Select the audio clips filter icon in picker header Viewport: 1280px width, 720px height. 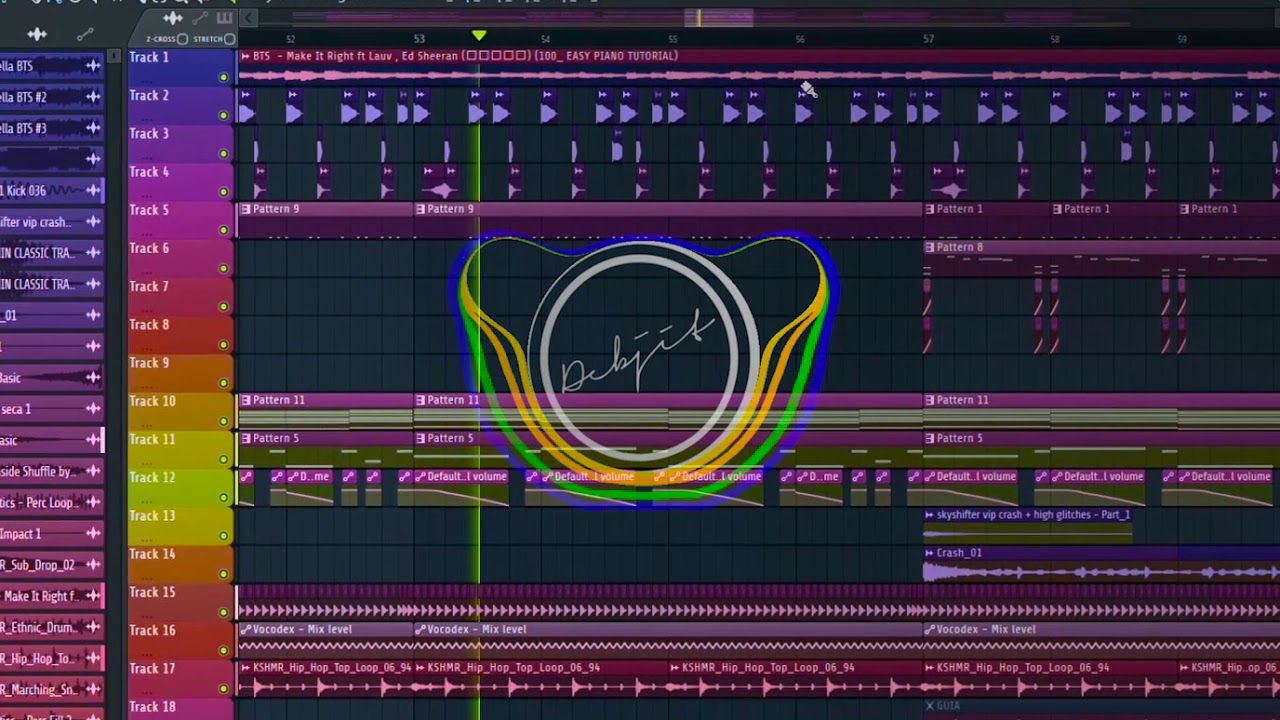click(x=37, y=34)
